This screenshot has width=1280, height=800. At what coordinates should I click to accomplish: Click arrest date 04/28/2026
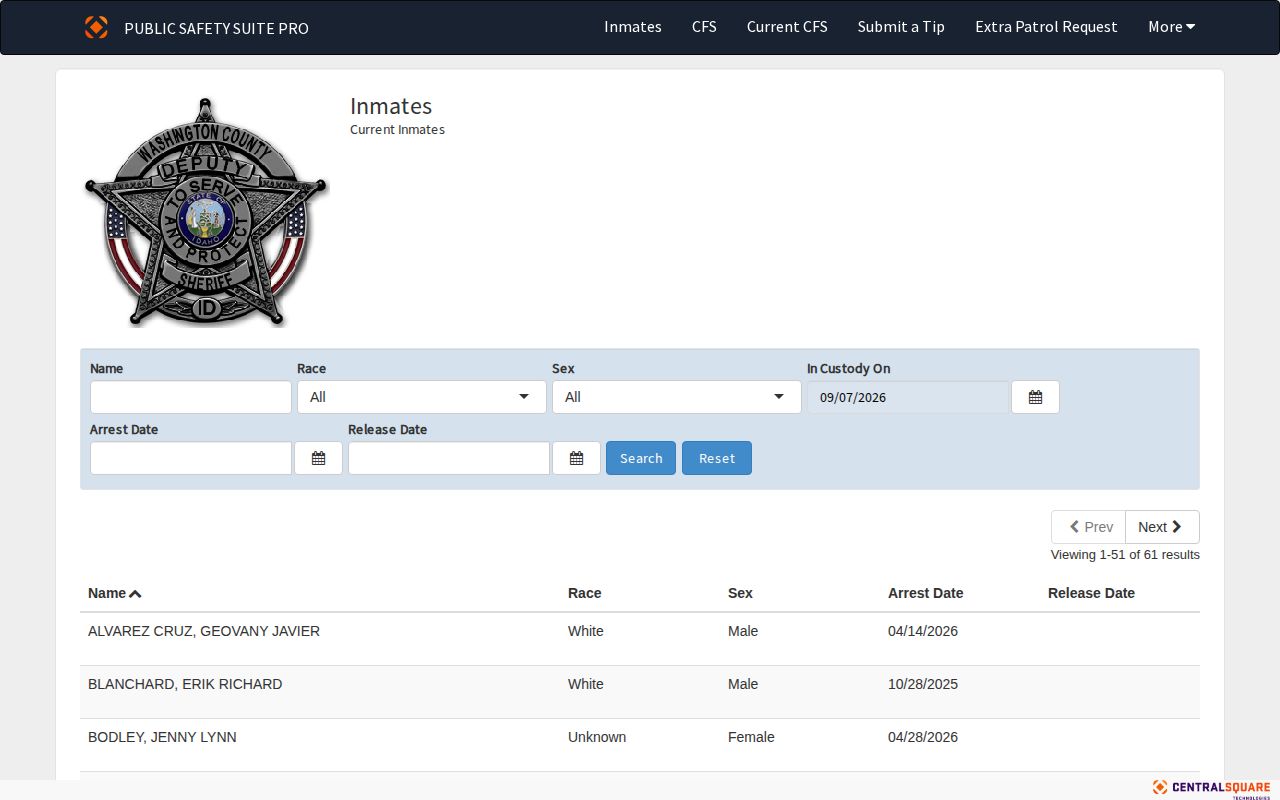pyautogui.click(x=923, y=737)
